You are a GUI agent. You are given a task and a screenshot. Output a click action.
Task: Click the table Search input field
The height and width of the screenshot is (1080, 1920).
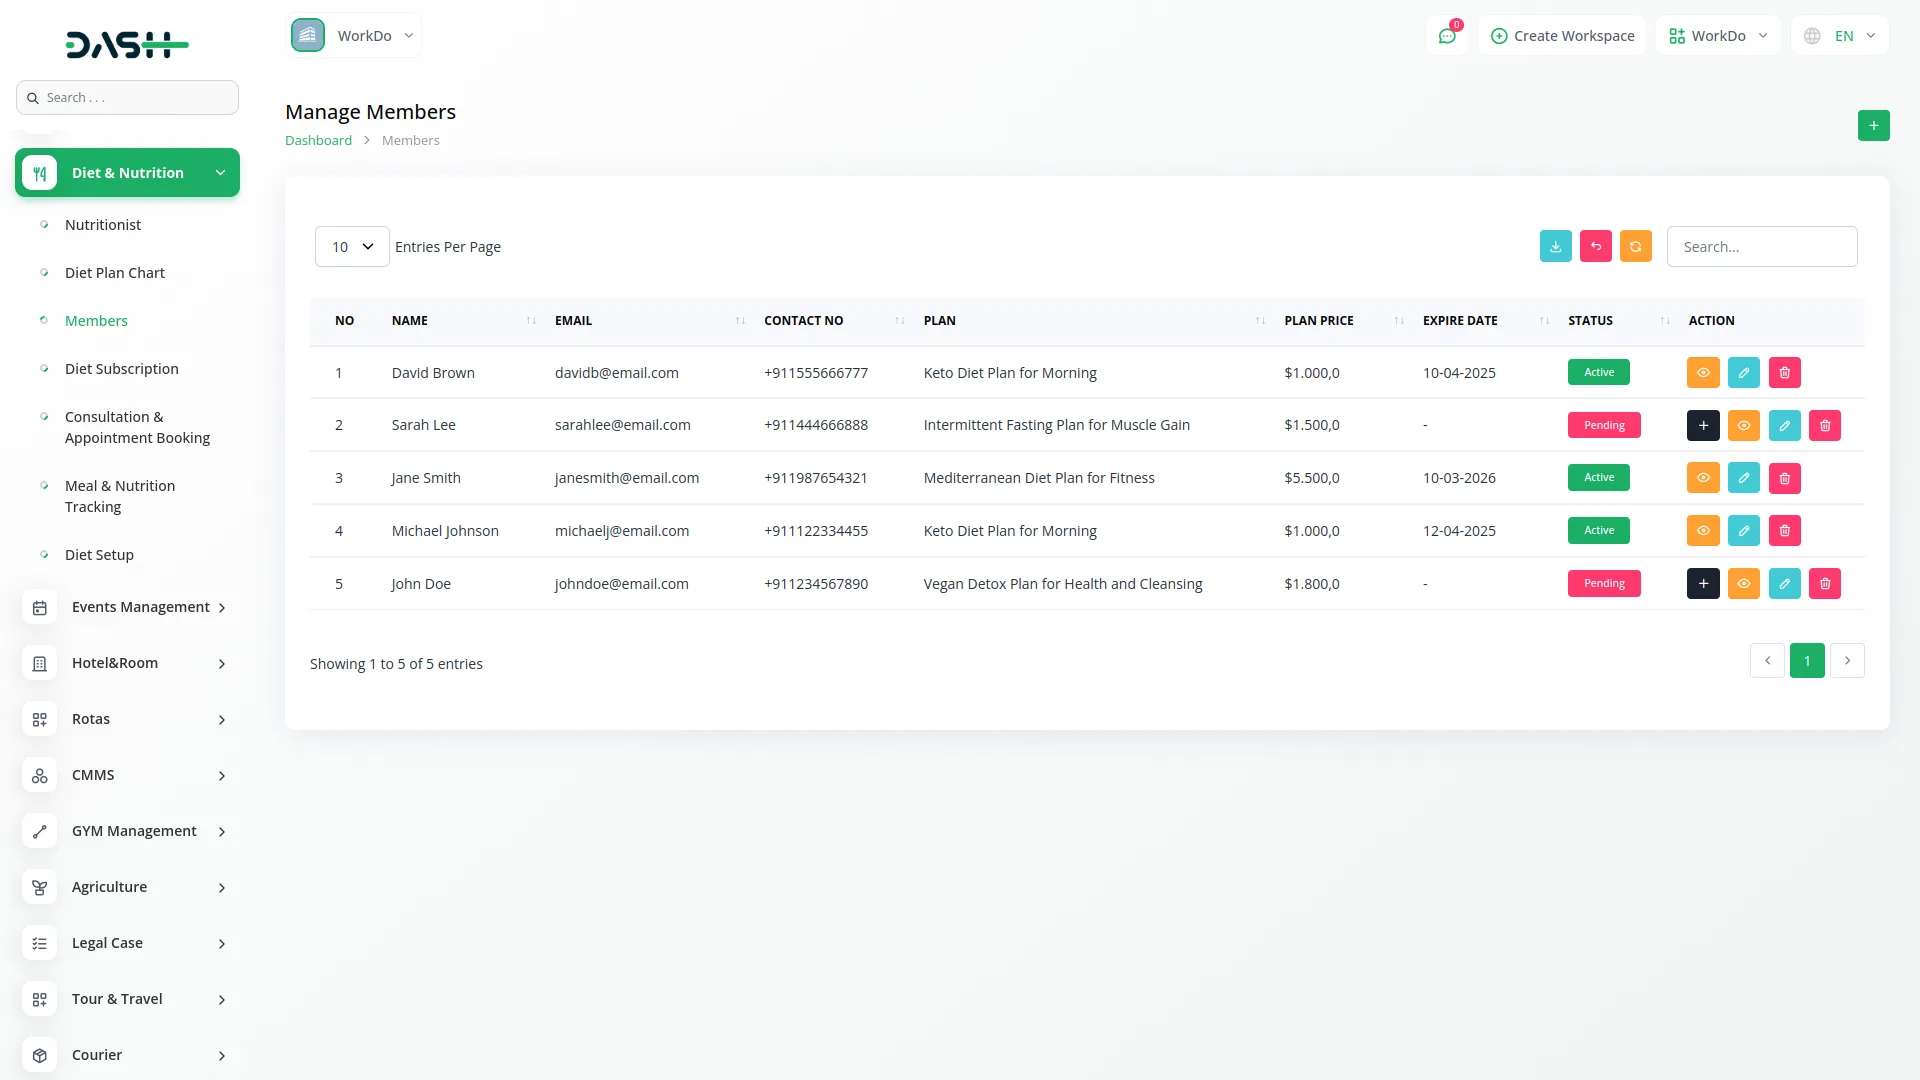click(1761, 247)
